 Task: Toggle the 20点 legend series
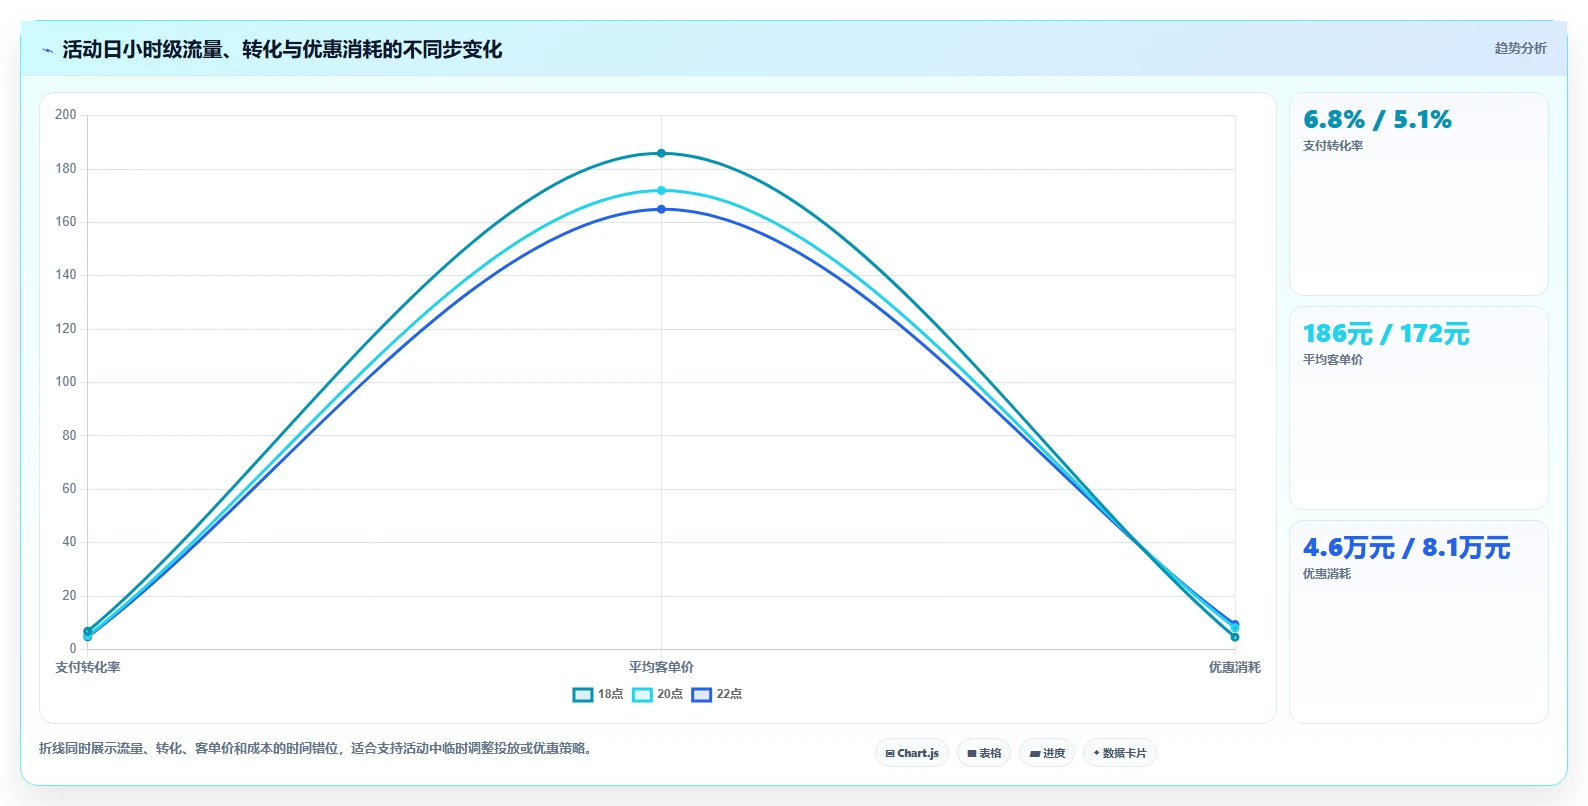[657, 694]
